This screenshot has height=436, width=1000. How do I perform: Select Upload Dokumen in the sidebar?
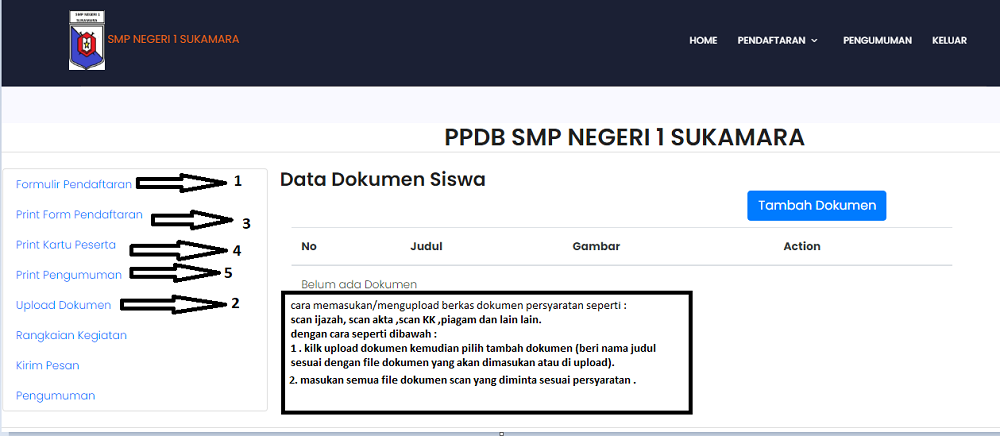64,305
